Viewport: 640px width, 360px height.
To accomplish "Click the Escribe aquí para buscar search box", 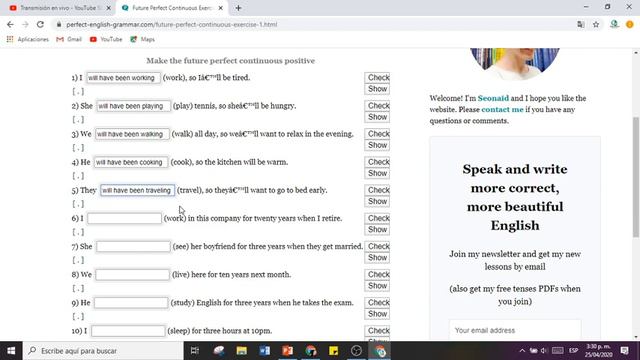I will pos(103,351).
